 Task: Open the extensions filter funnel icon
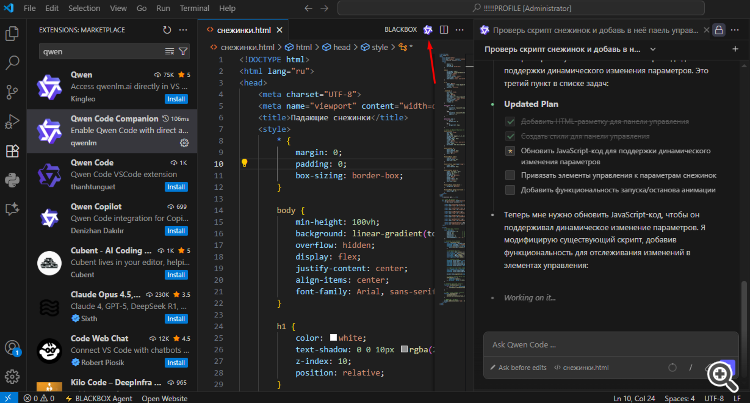coord(183,50)
